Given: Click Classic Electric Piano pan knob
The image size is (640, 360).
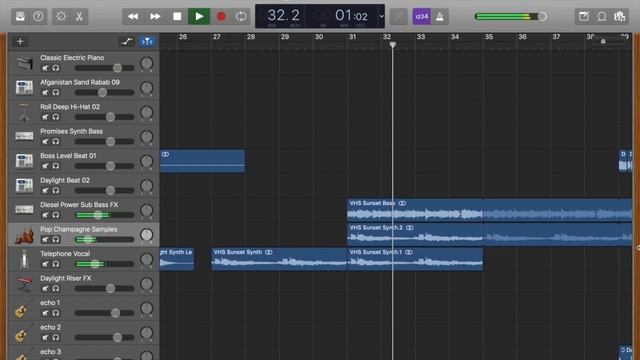Looking at the screenshot, I should pos(146,63).
